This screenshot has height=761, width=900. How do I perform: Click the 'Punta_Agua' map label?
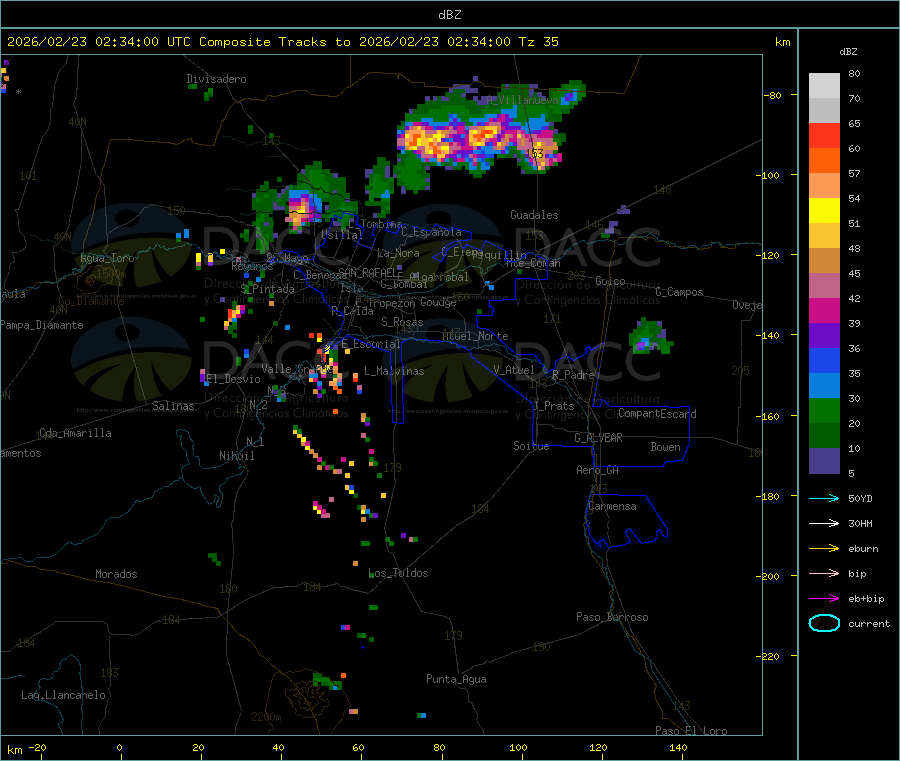(x=456, y=679)
